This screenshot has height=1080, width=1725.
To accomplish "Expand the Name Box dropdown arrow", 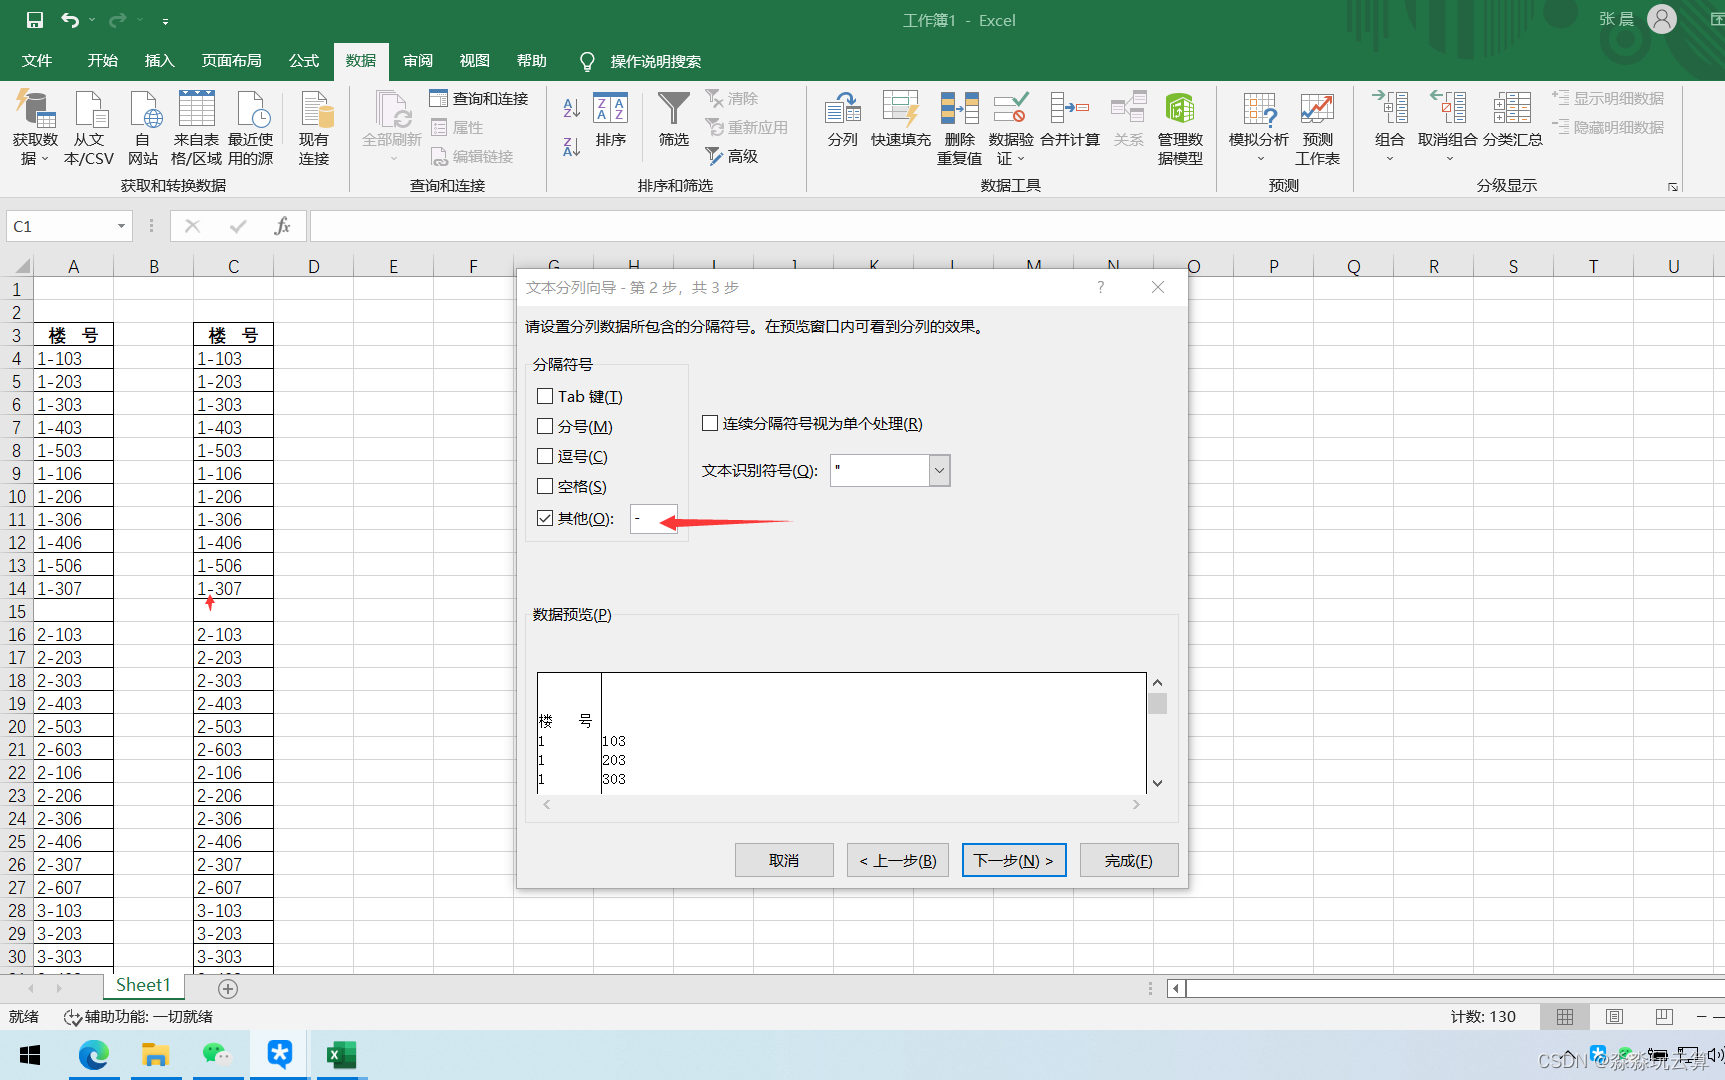I will tap(121, 226).
